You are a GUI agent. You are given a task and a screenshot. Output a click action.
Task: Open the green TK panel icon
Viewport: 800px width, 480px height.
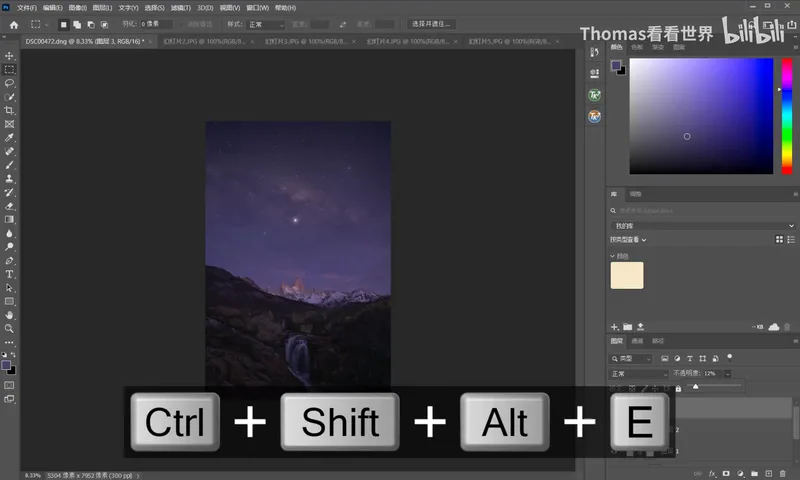[594, 95]
